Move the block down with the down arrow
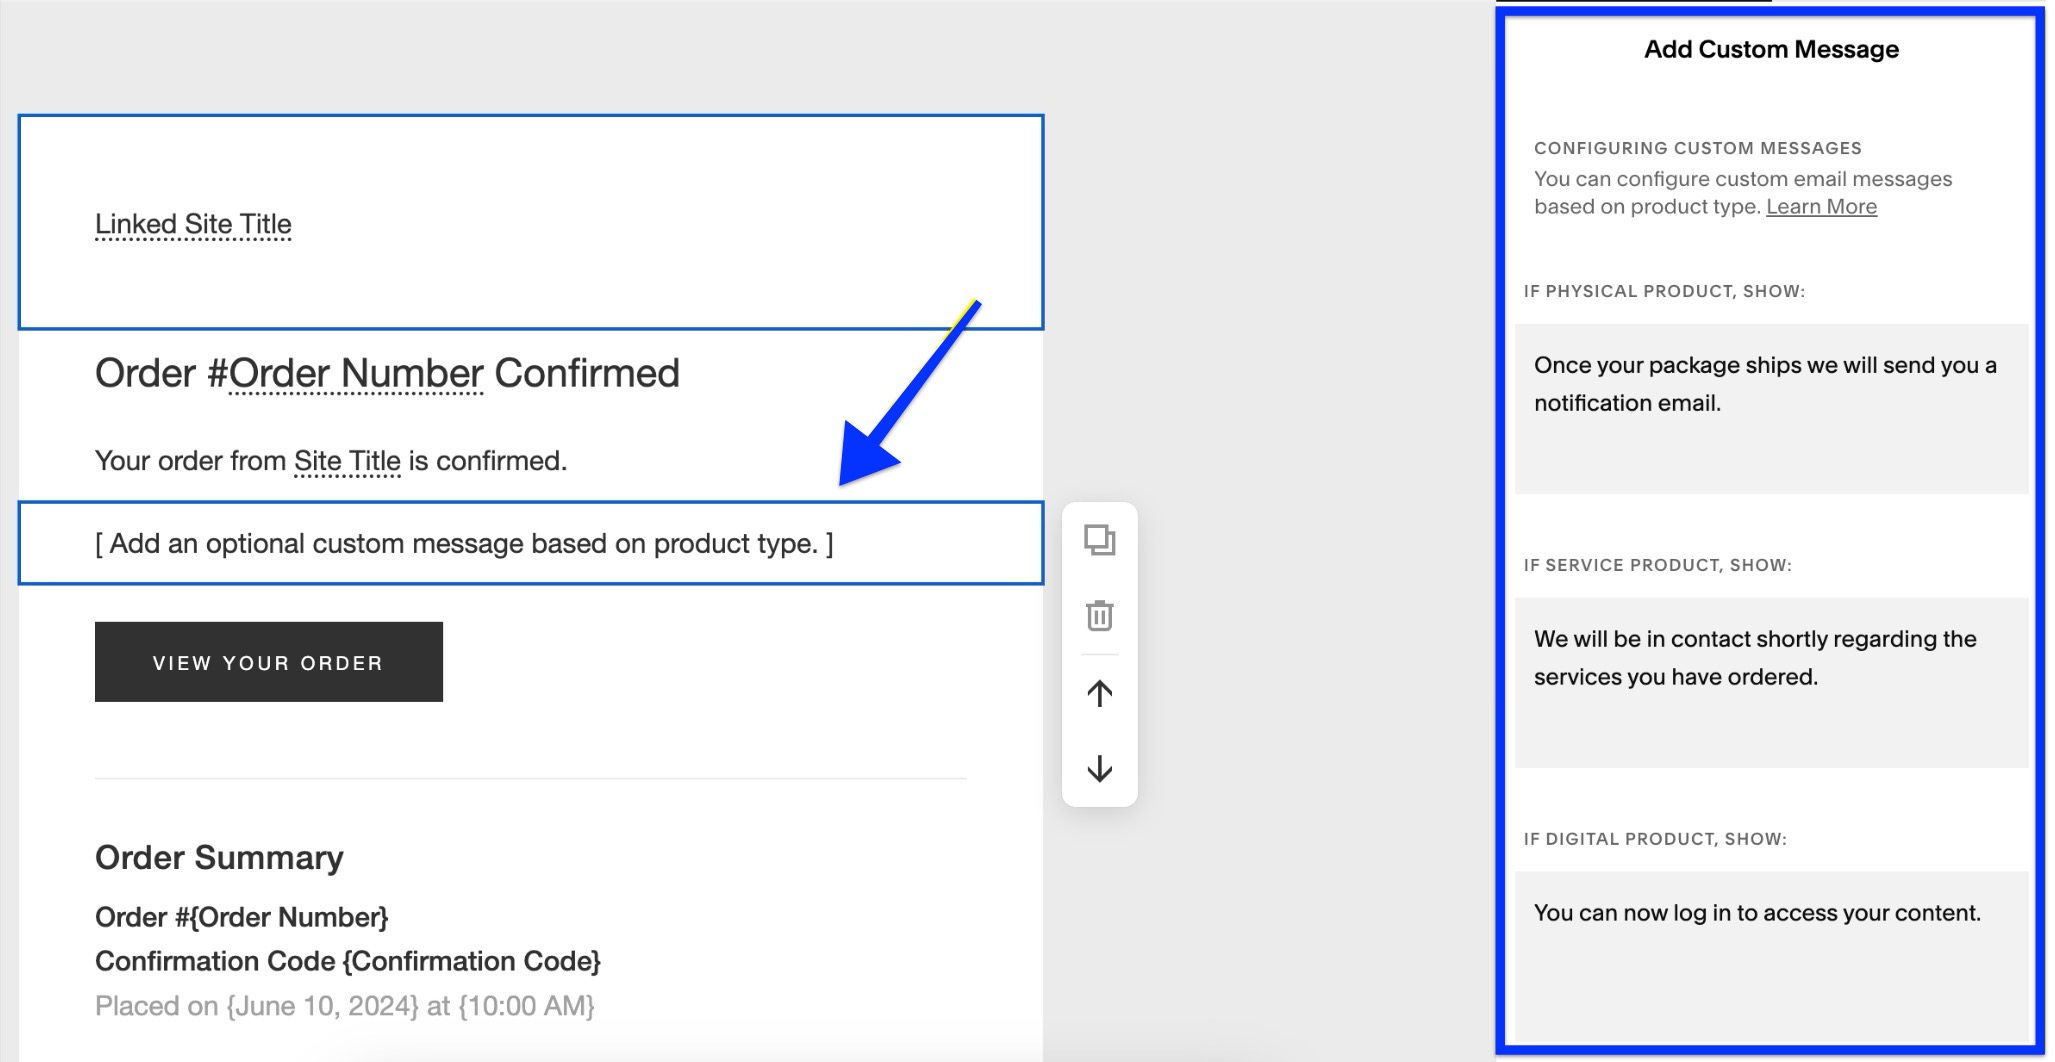This screenshot has height=1062, width=2055. click(x=1099, y=769)
